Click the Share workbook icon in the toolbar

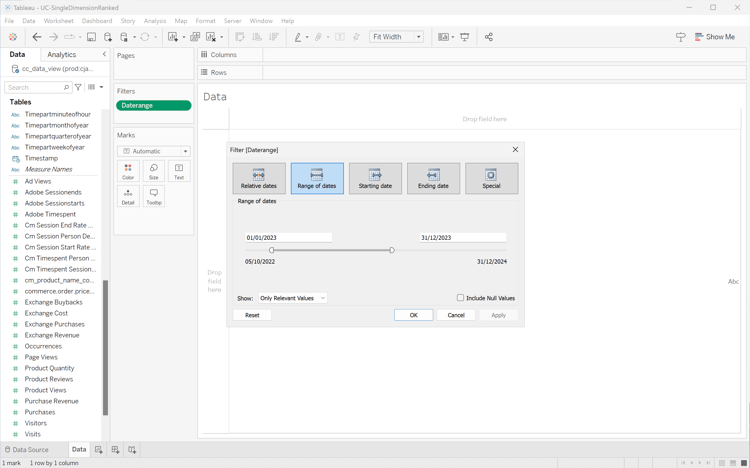pyautogui.click(x=489, y=37)
